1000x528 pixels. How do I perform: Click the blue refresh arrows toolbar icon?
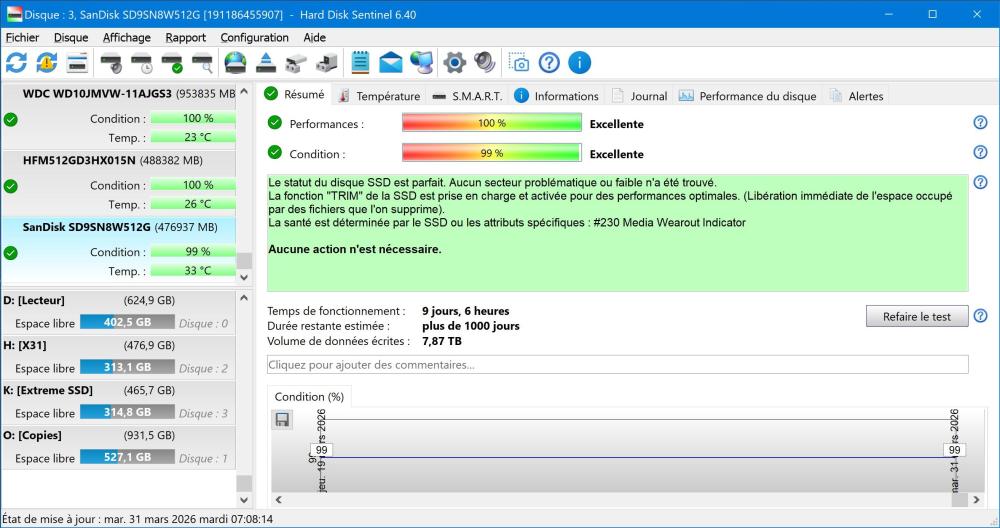pyautogui.click(x=16, y=62)
